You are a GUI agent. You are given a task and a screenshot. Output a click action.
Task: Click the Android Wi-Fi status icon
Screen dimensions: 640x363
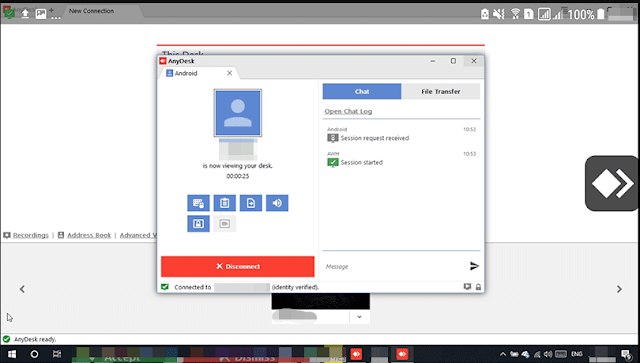click(515, 14)
